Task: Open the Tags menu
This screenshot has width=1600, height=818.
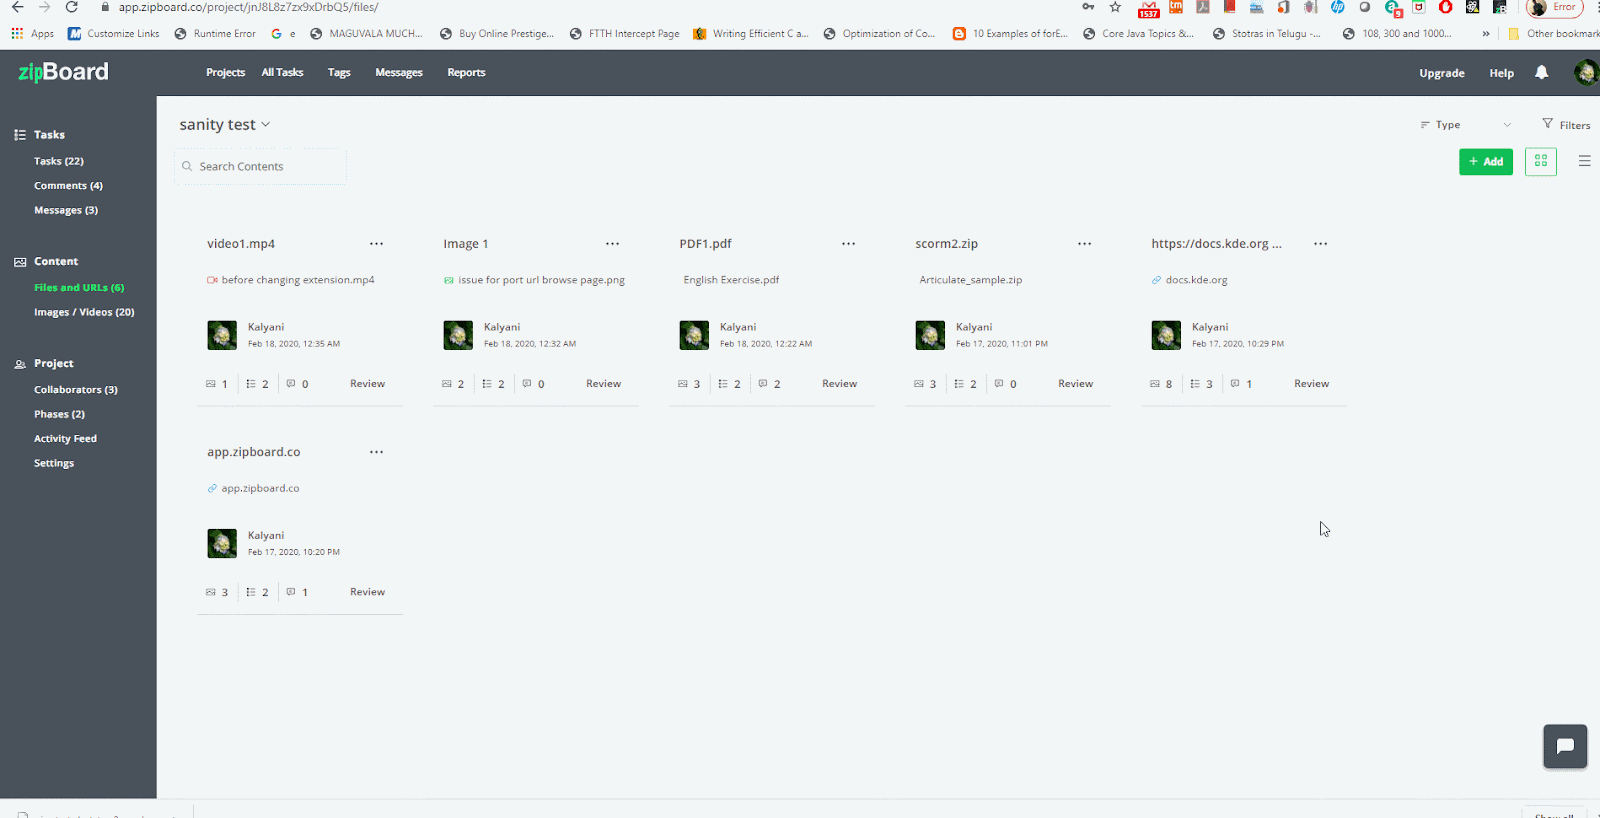Action: 339,73
